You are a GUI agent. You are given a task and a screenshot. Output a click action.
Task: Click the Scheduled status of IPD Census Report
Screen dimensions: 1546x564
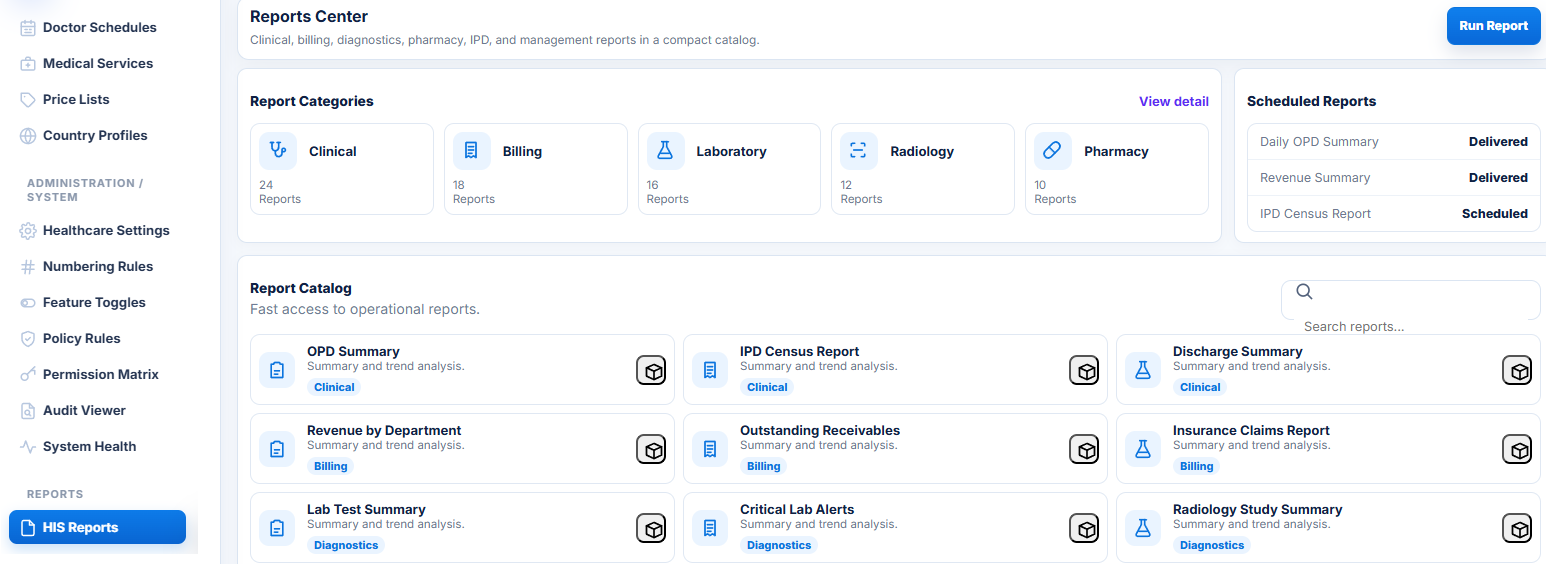pyautogui.click(x=1494, y=214)
